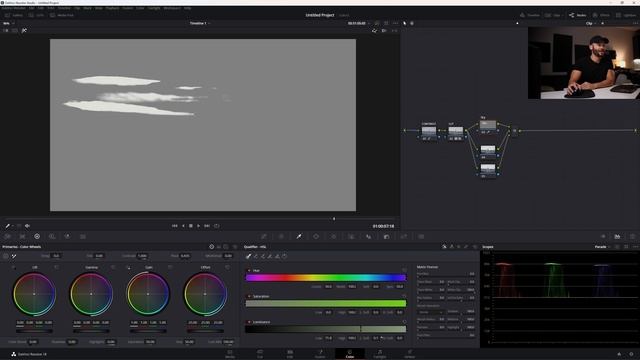Play the viewer clip forward
This screenshot has width=640, height=360.
pos(198,226)
